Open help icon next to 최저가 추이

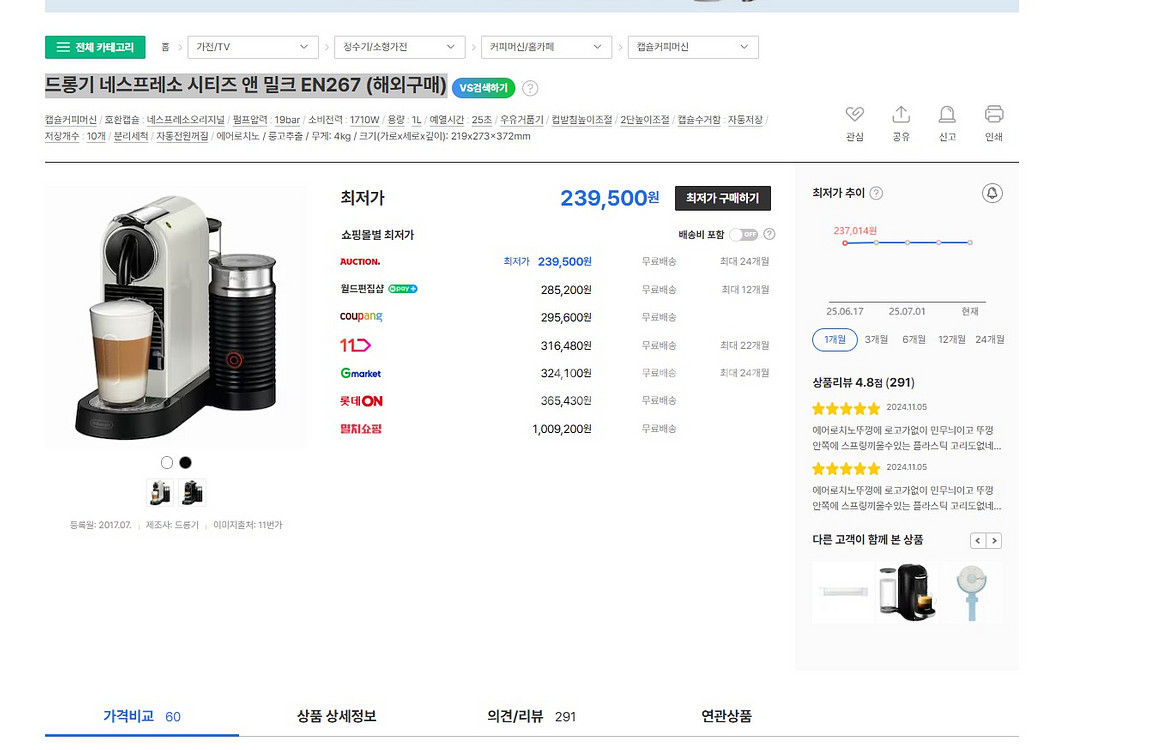click(877, 193)
